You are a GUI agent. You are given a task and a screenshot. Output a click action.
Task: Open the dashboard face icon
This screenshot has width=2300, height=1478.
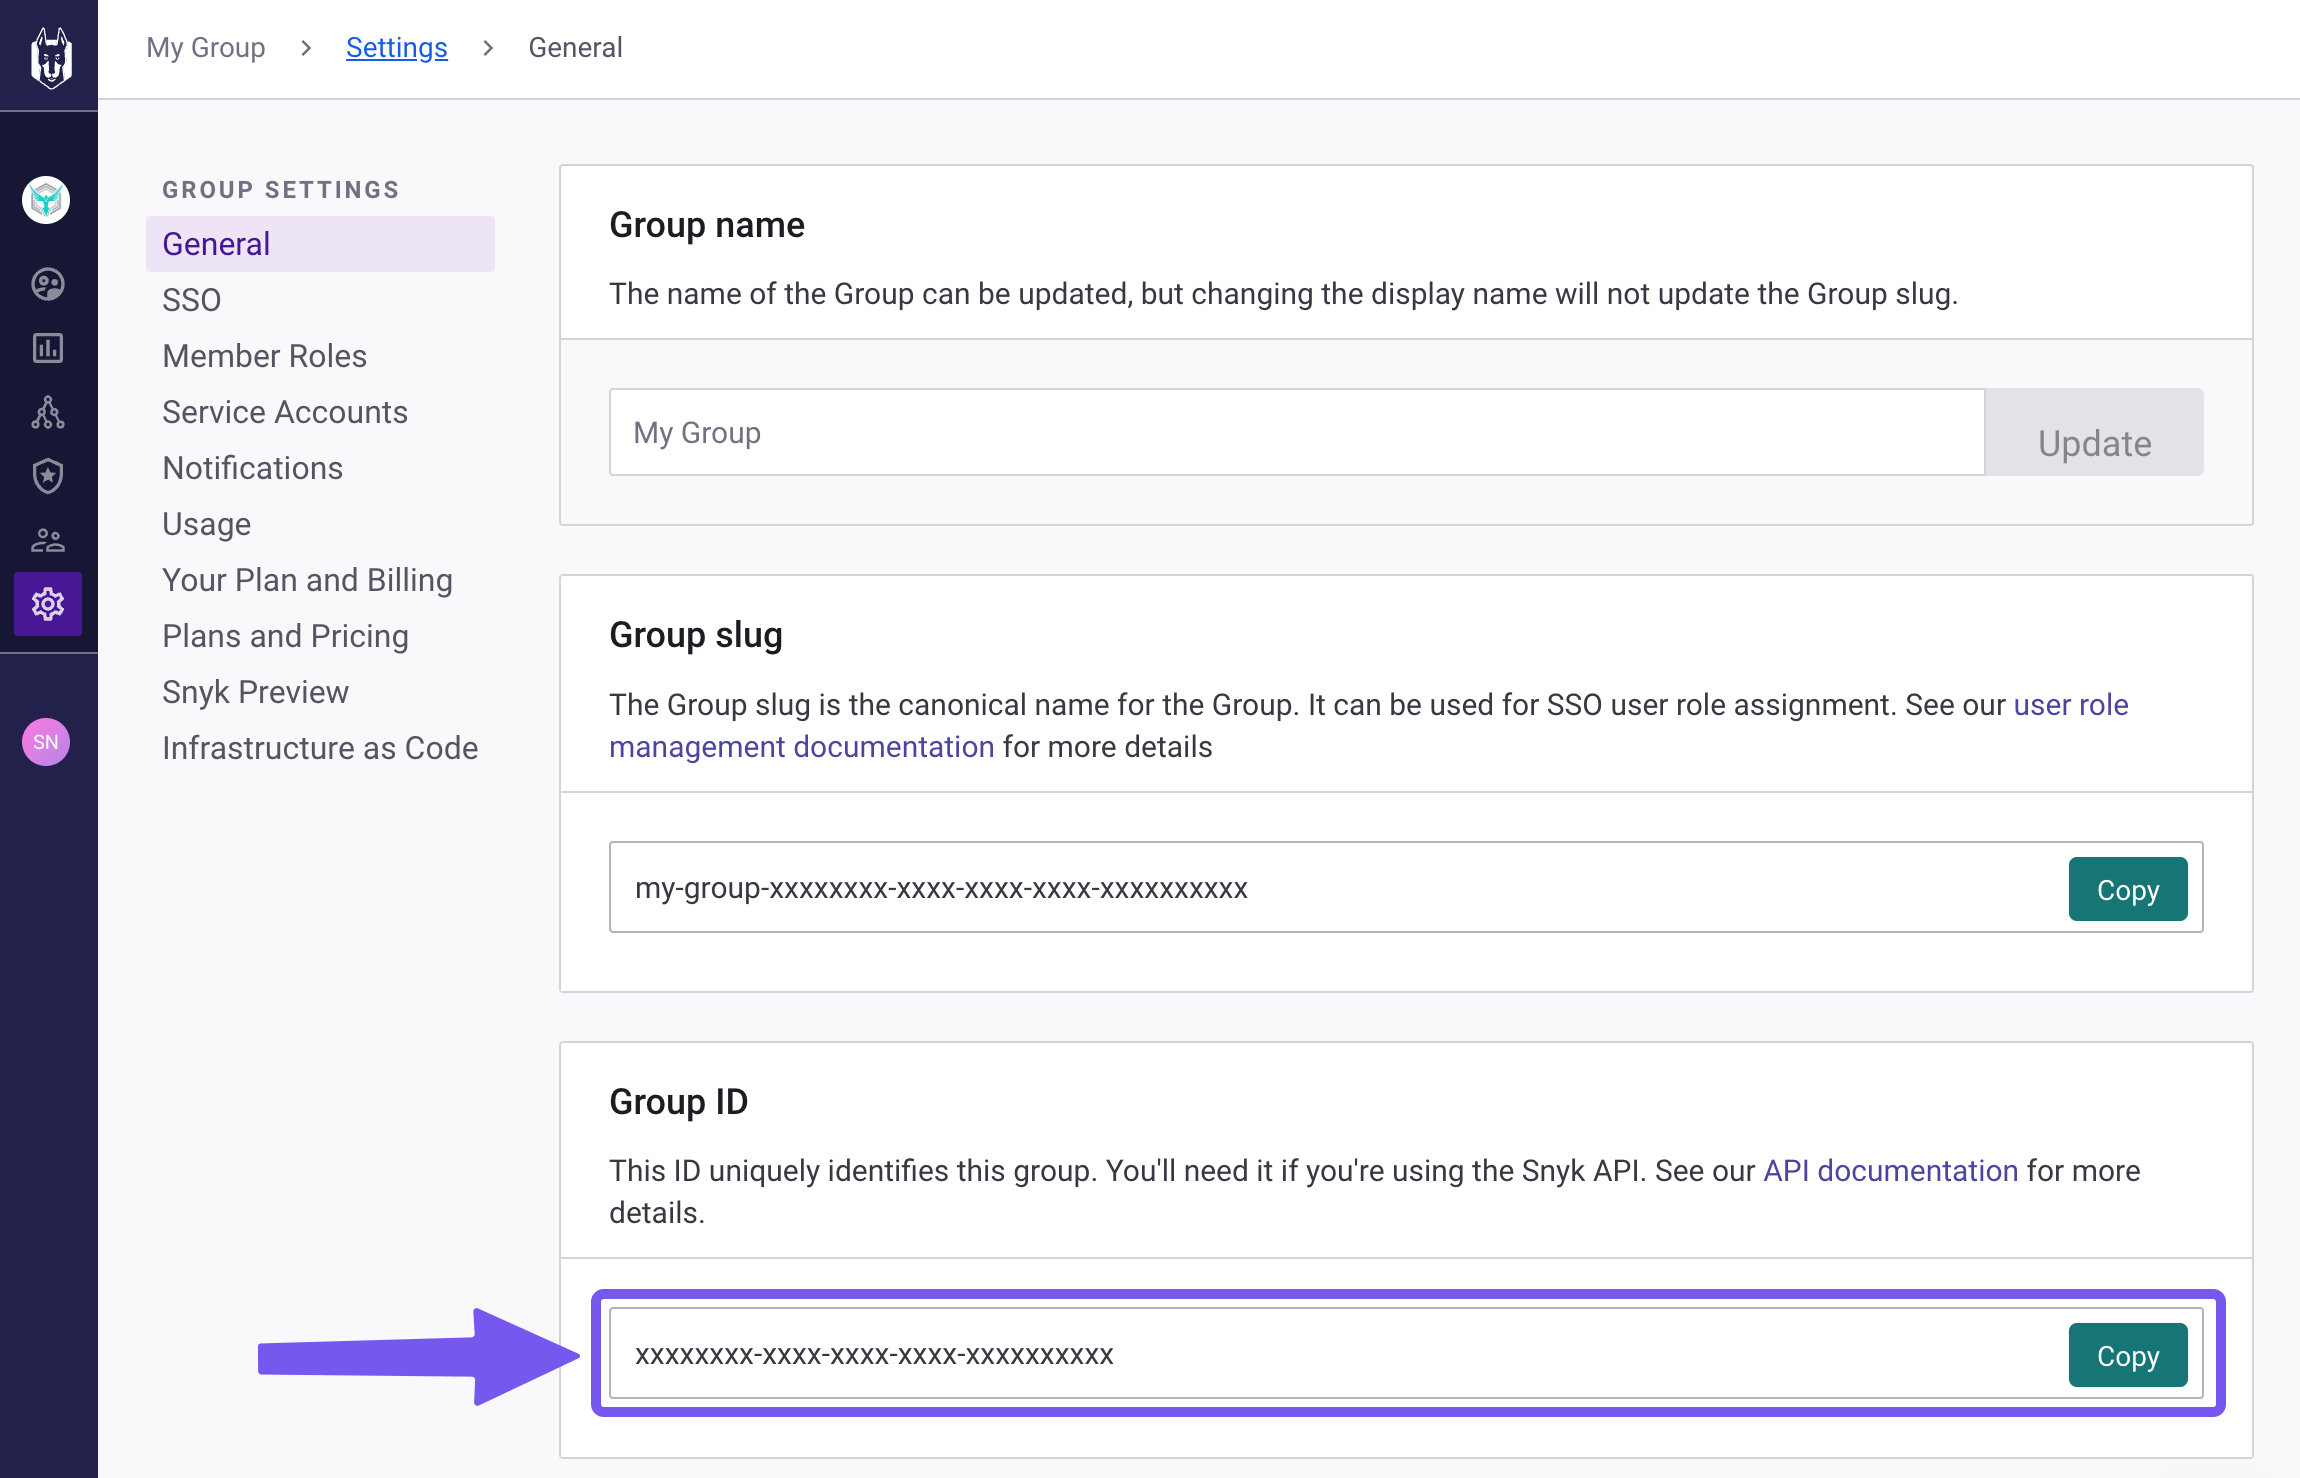coord(48,285)
